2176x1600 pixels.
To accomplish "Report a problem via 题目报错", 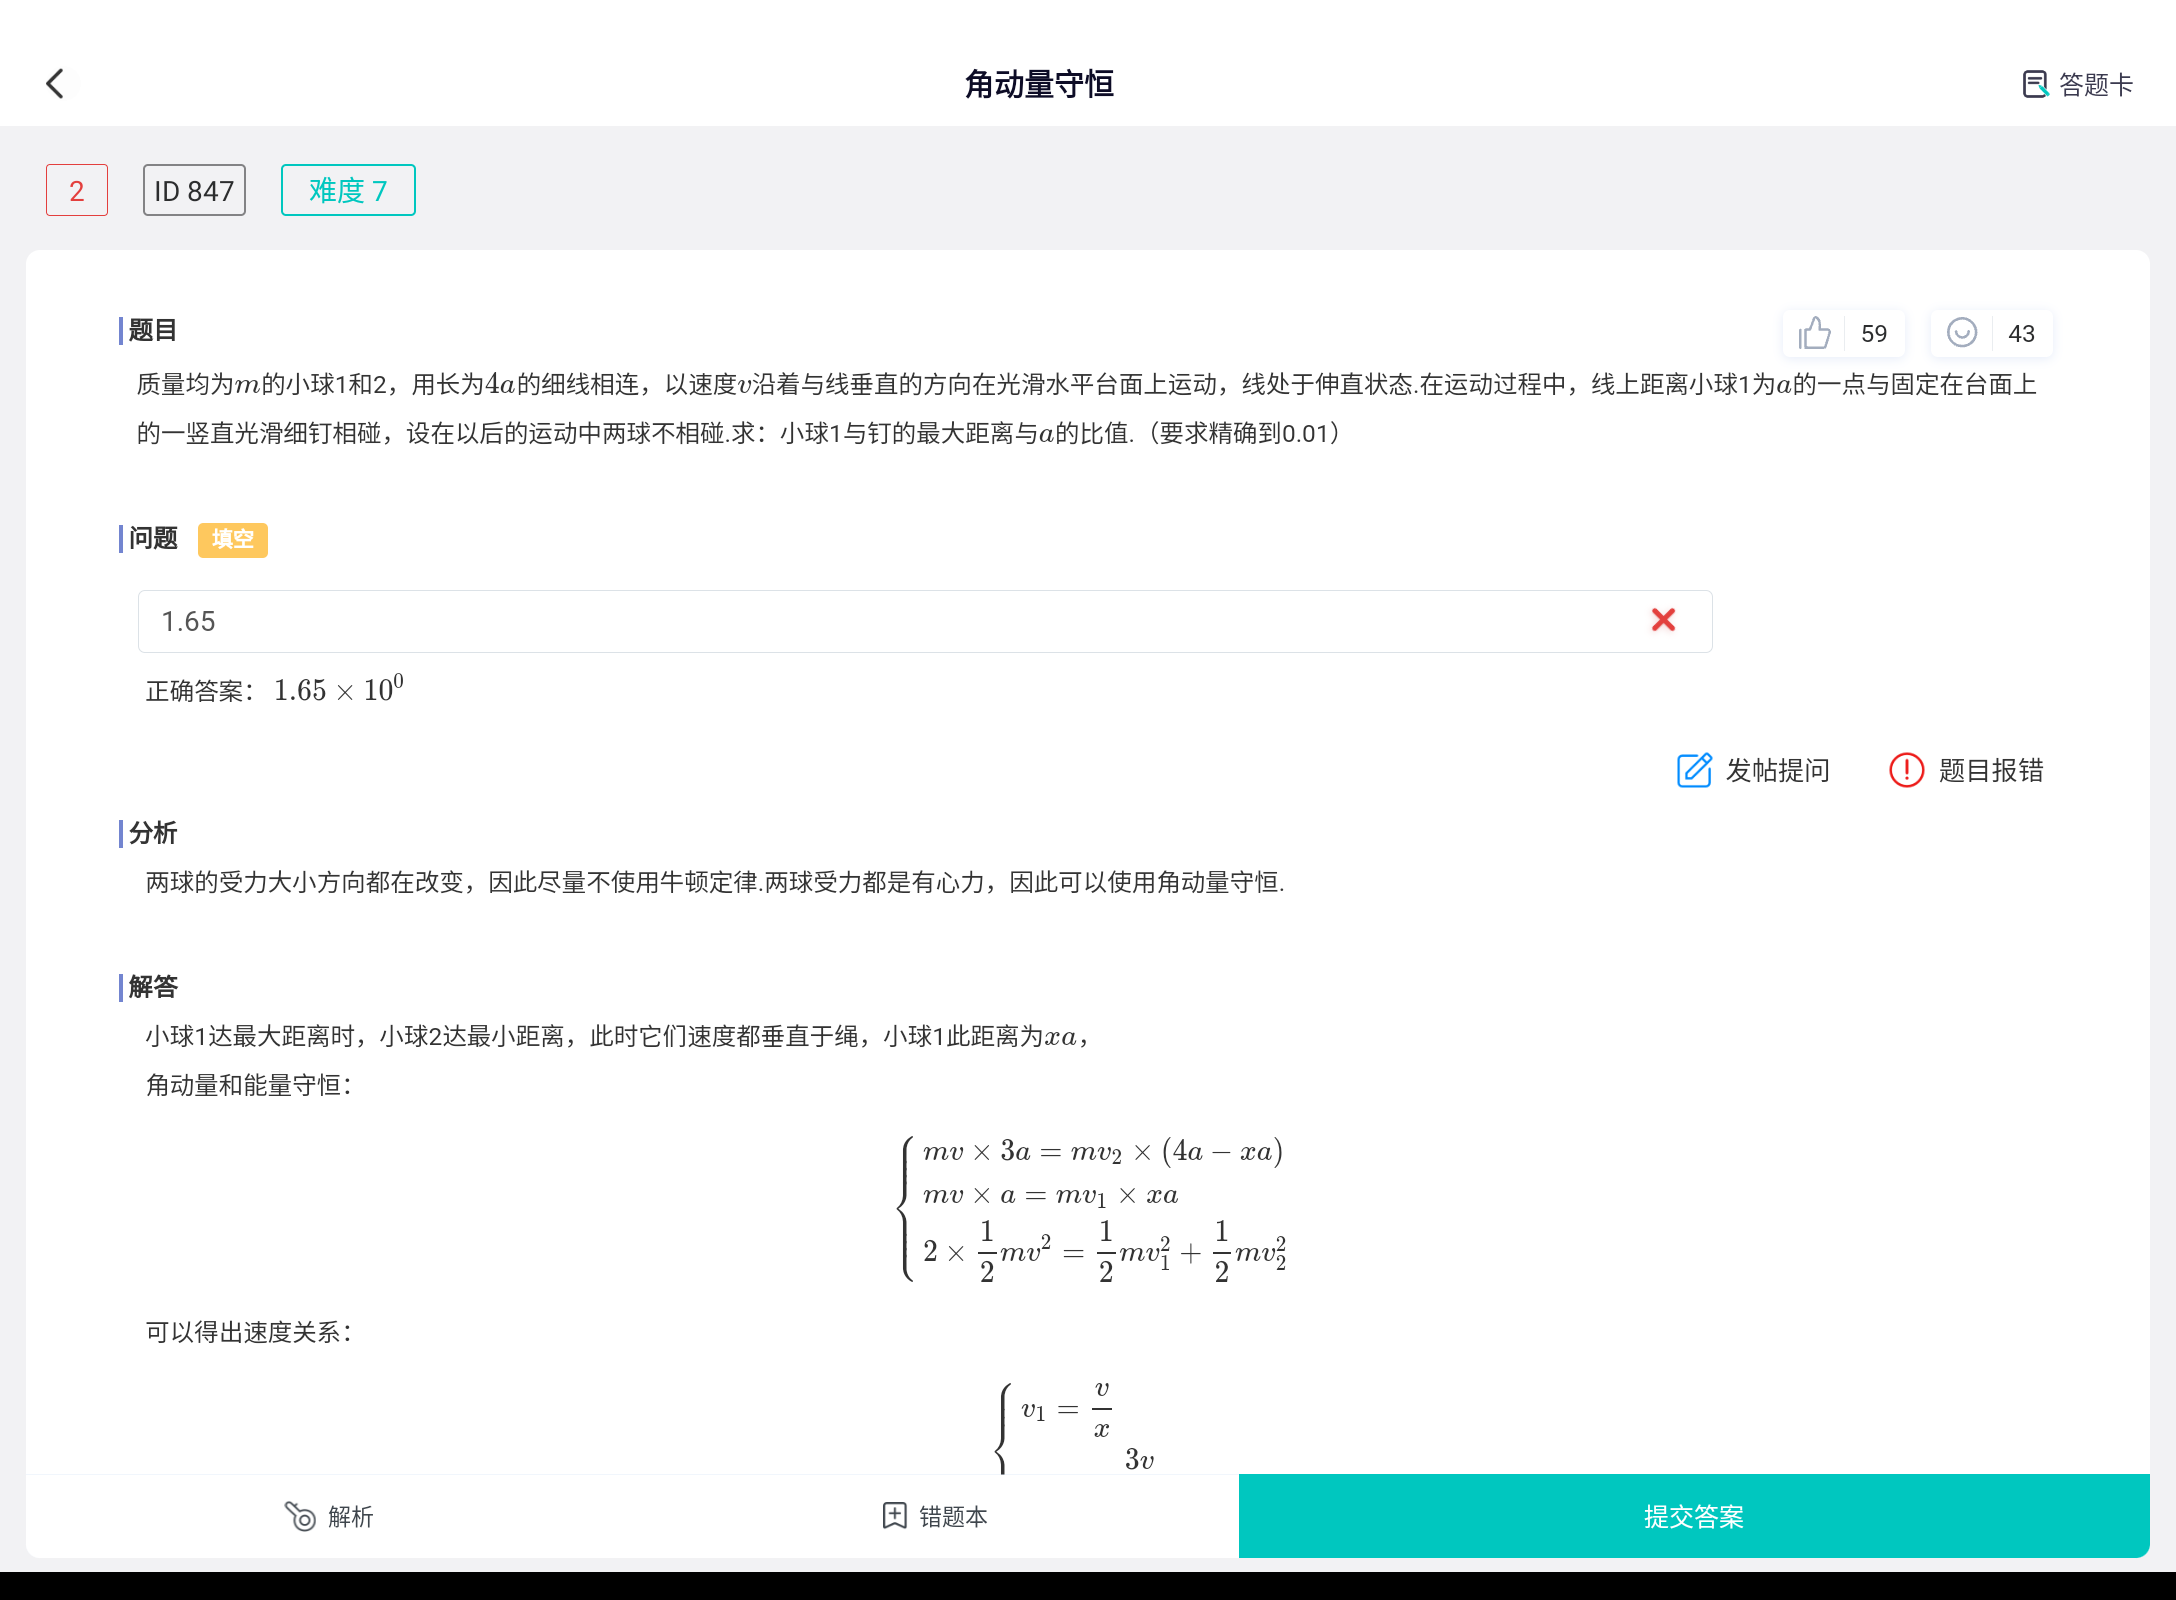I will coord(1966,770).
